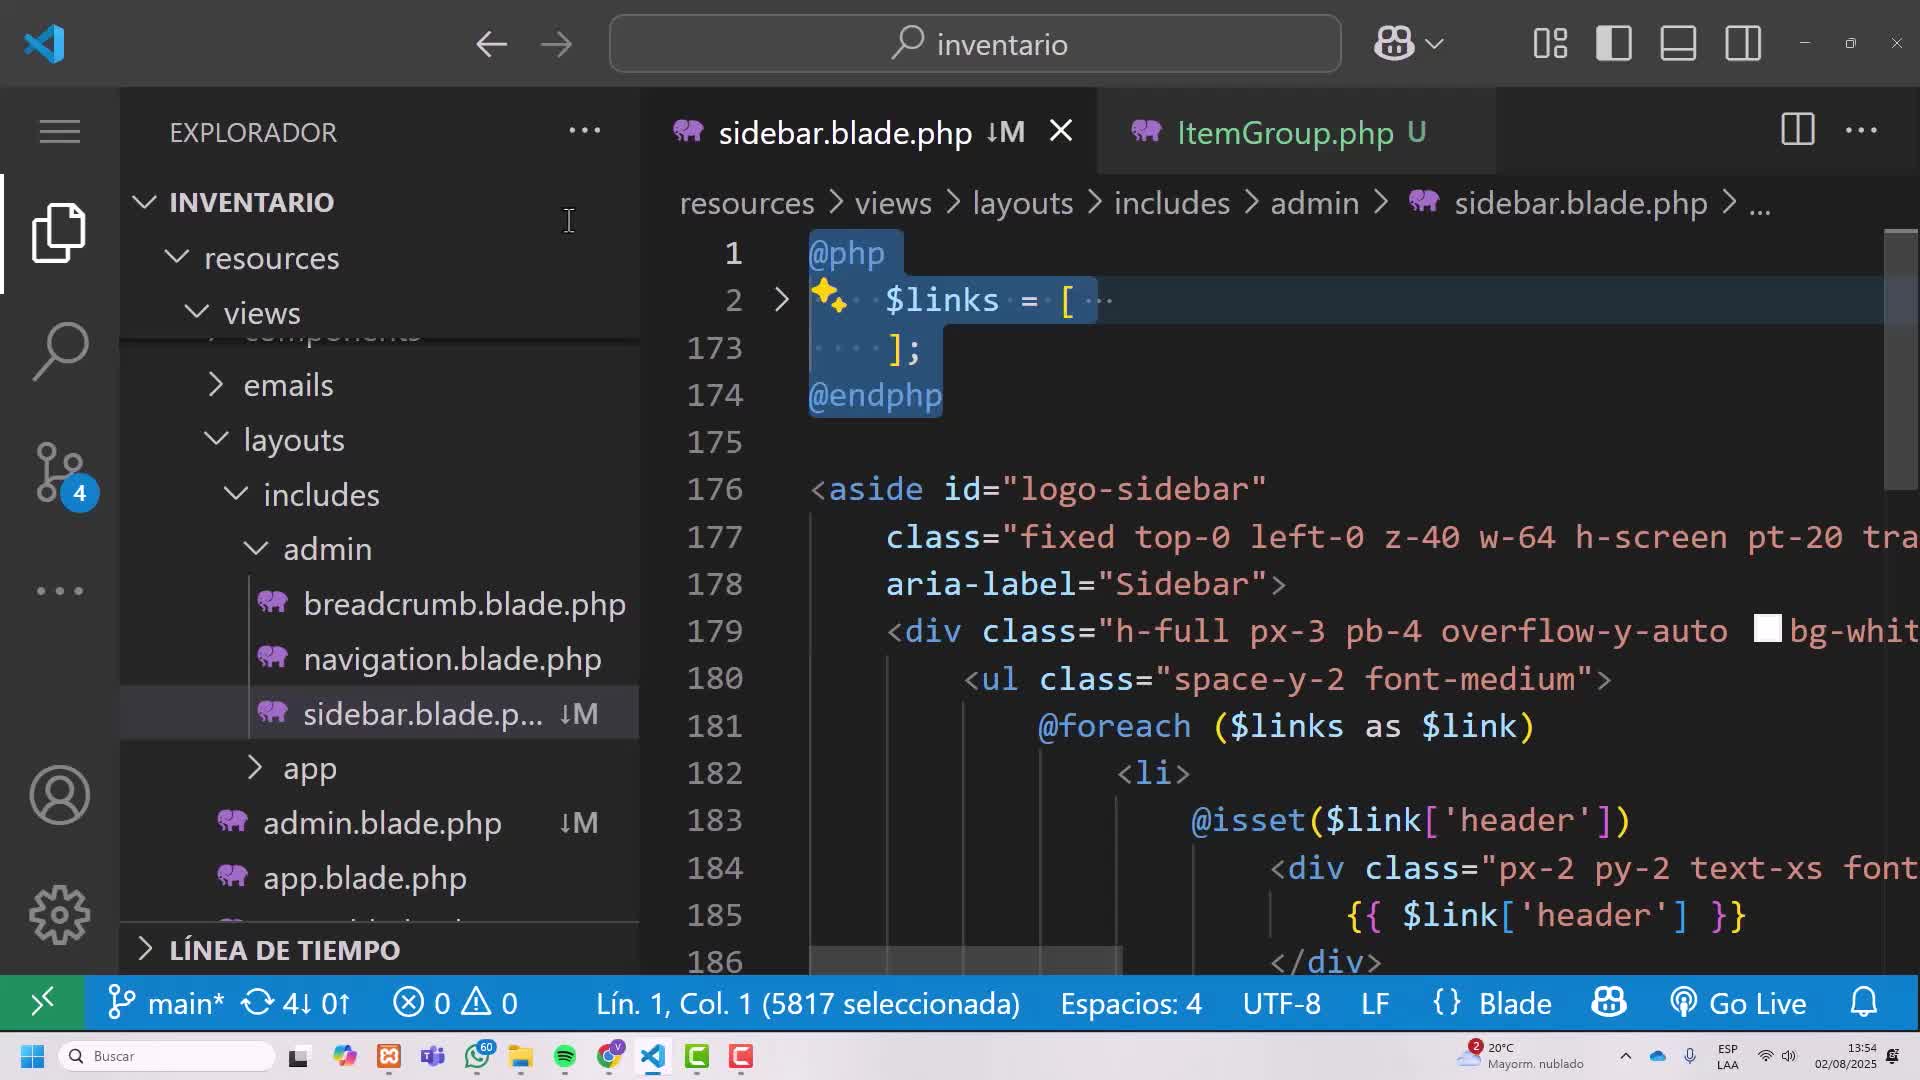
Task: Open notifications bell in status bar
Action: pyautogui.click(x=1863, y=1002)
